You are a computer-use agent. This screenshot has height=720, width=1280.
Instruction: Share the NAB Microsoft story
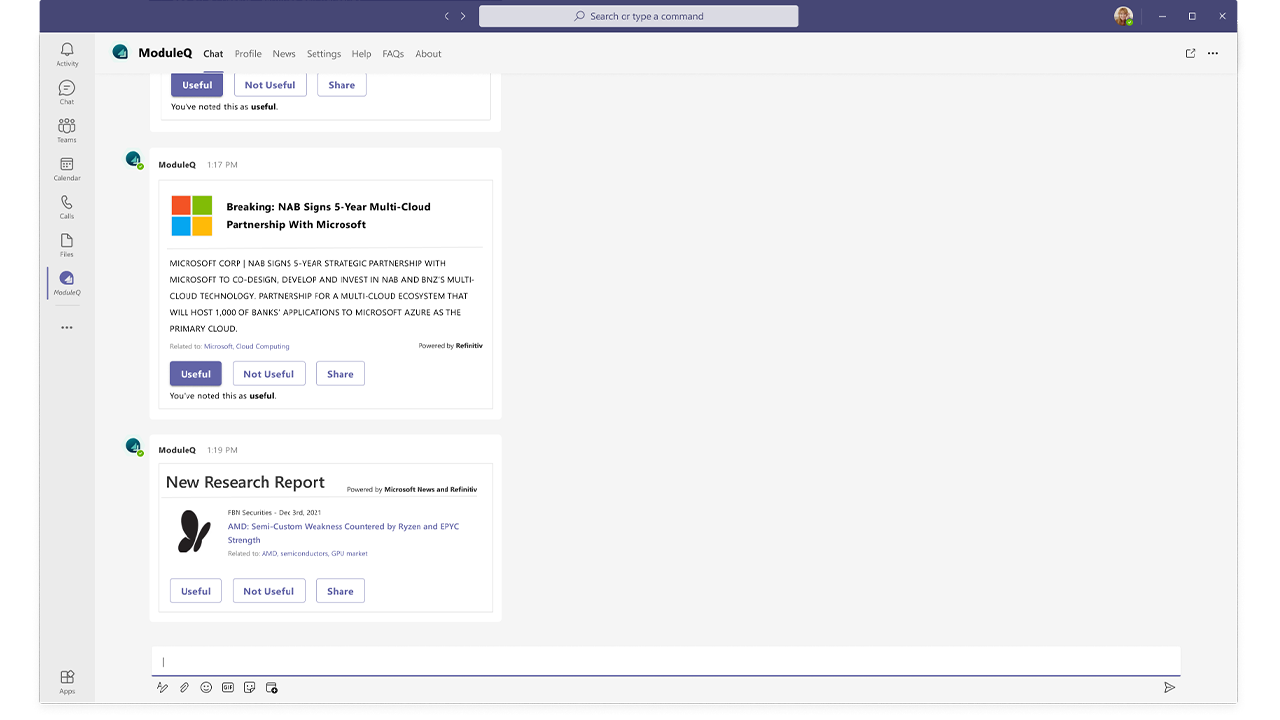(340, 374)
